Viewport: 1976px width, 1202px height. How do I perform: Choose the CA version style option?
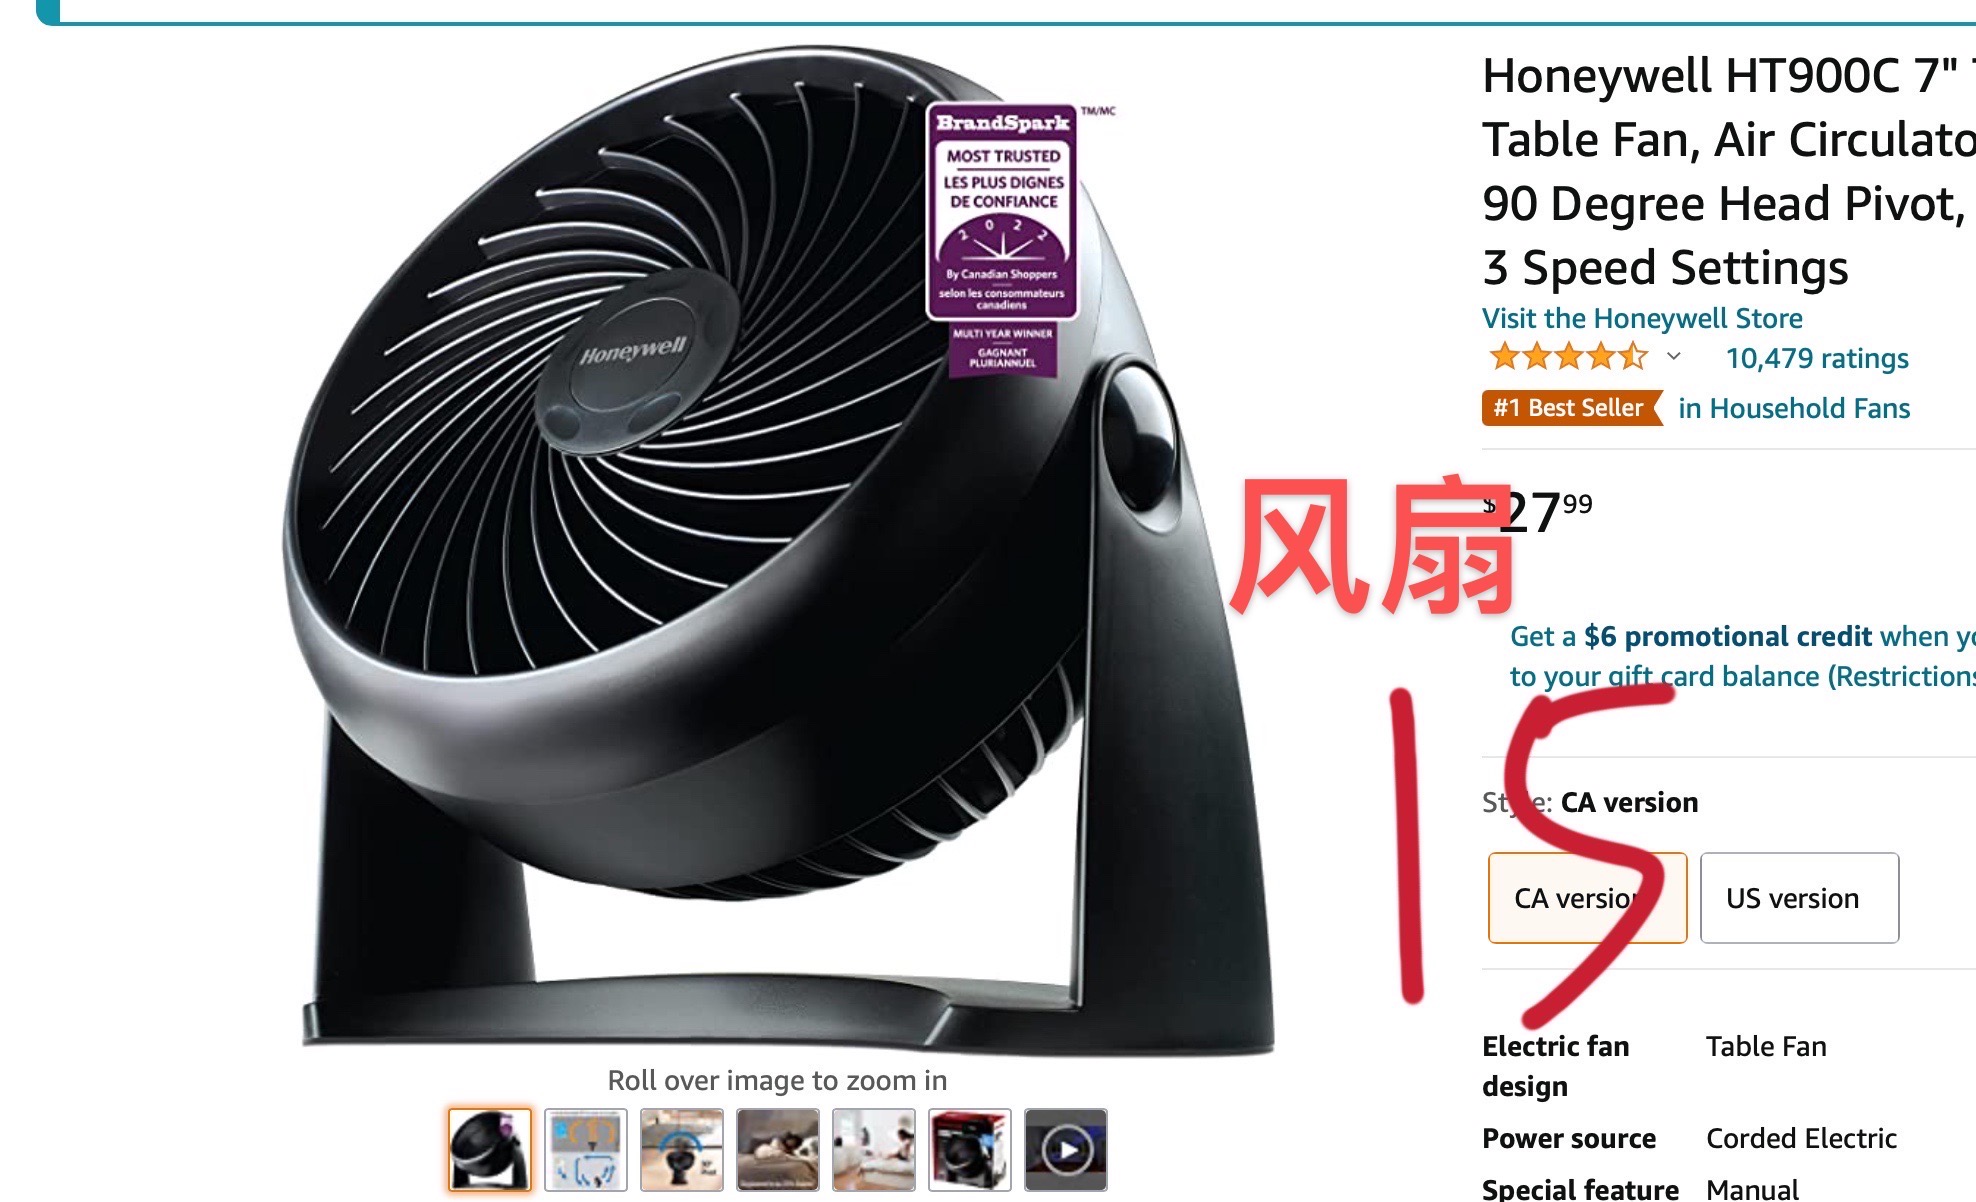coord(1587,897)
